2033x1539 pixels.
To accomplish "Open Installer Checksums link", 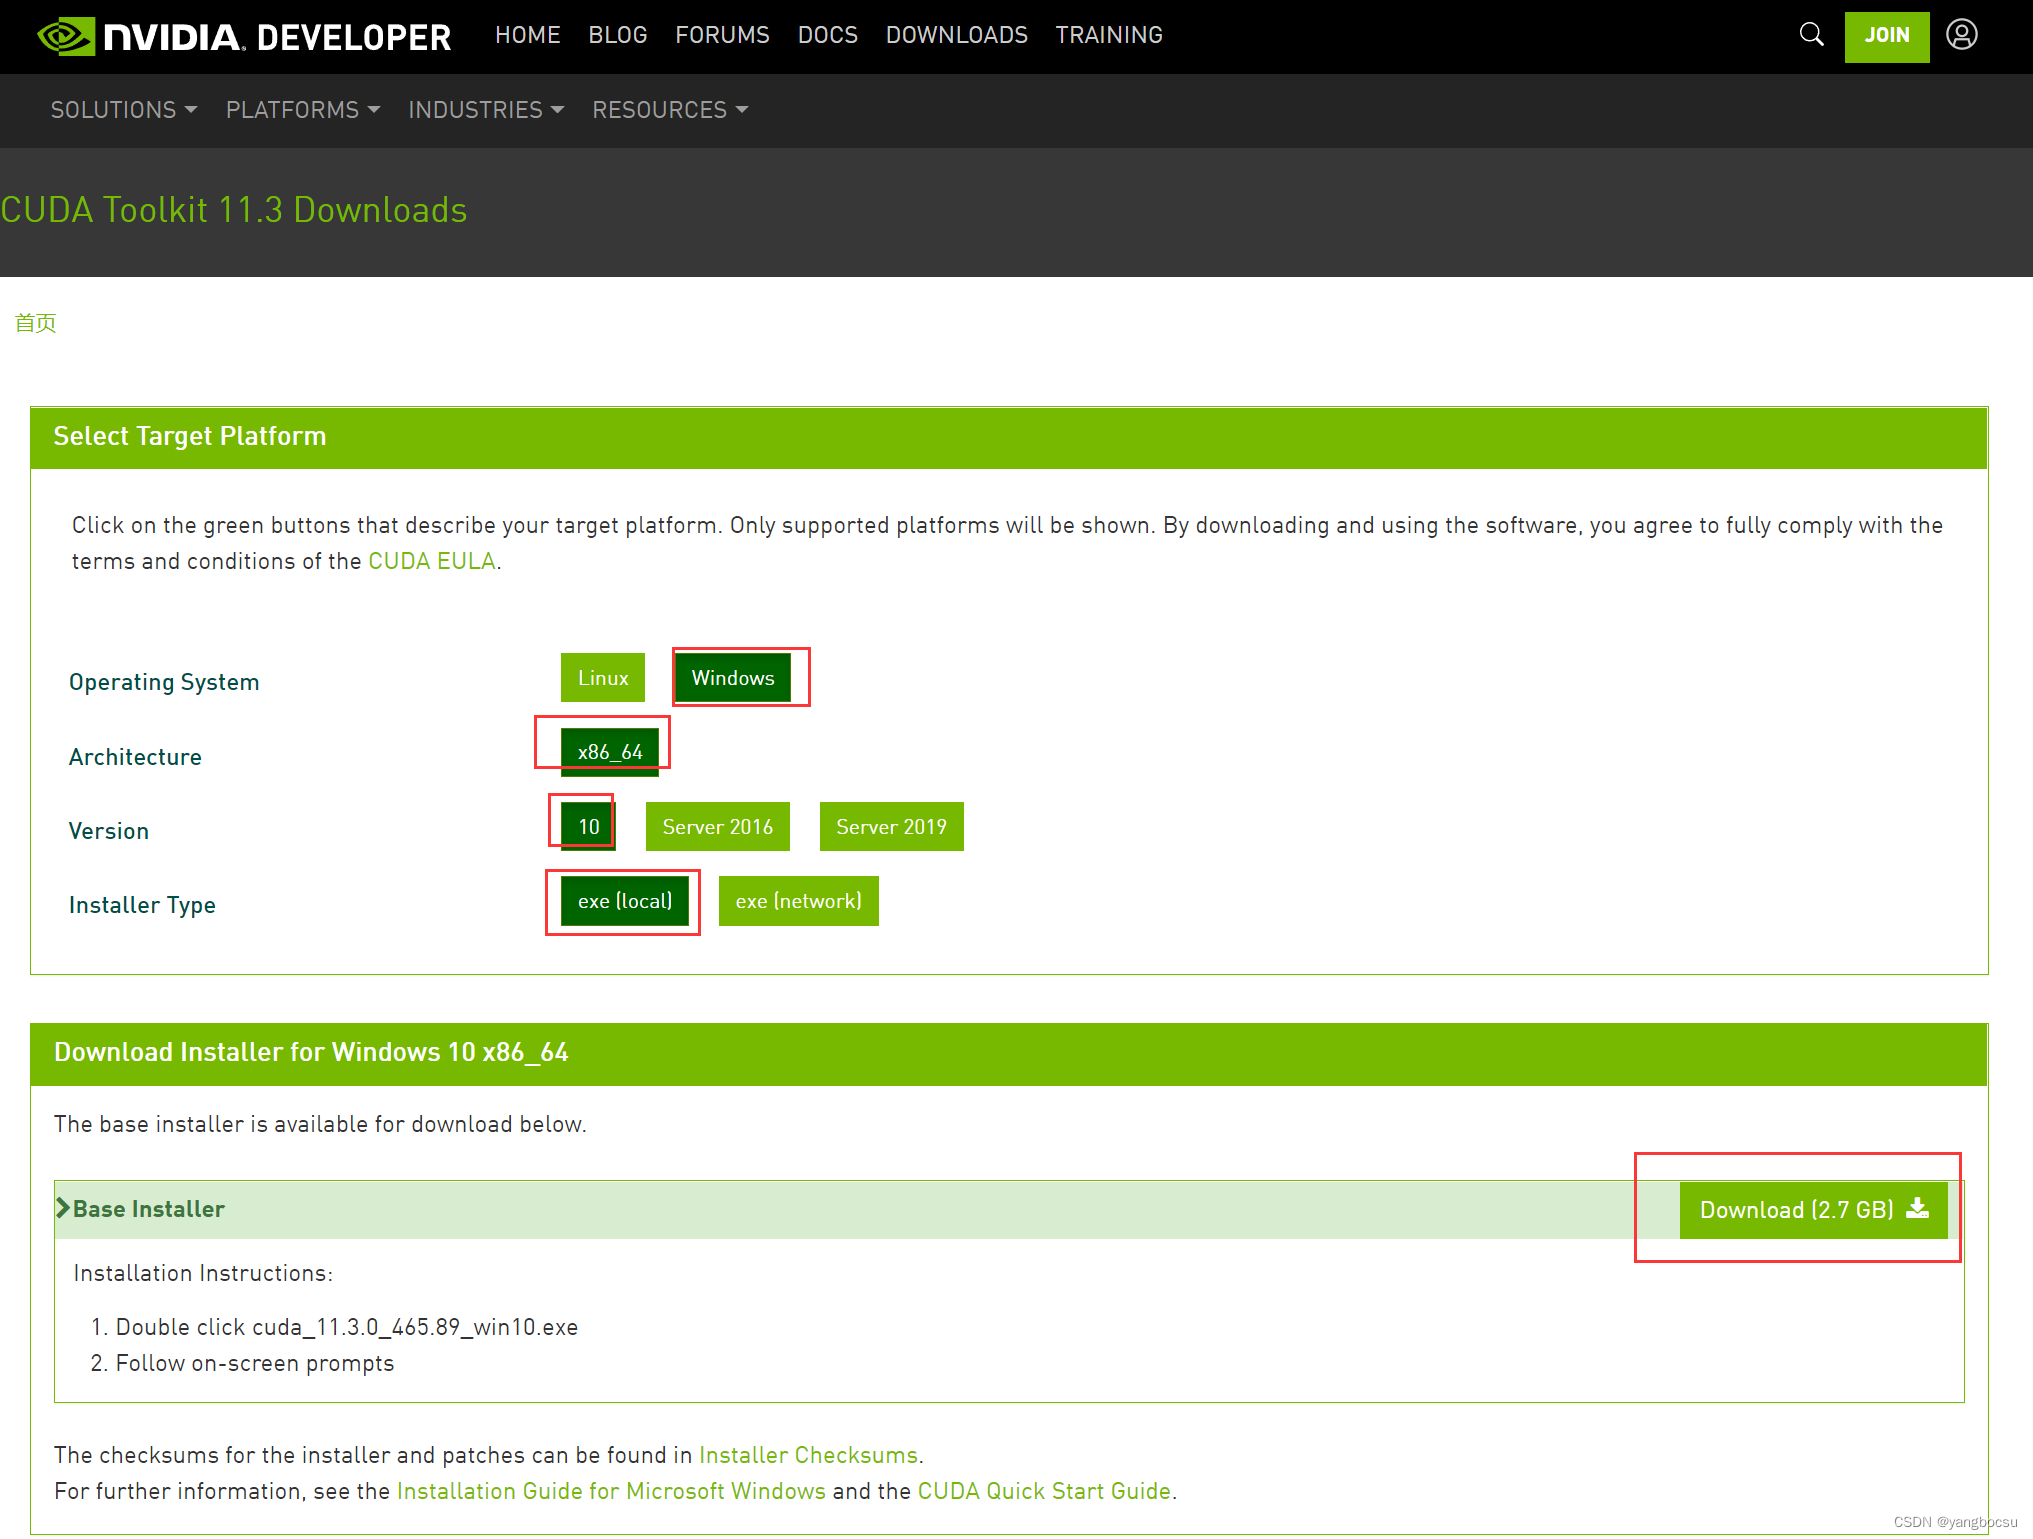I will [807, 1455].
